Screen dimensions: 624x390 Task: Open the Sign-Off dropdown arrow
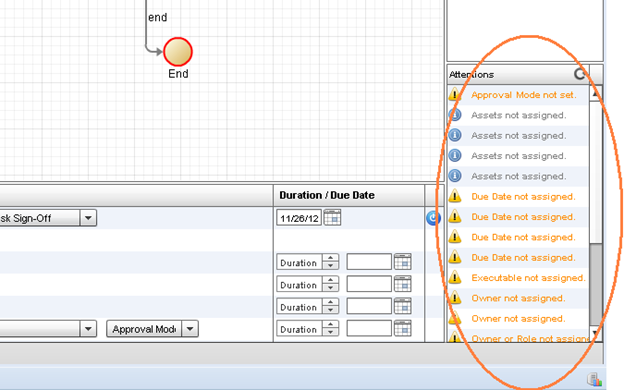click(88, 218)
